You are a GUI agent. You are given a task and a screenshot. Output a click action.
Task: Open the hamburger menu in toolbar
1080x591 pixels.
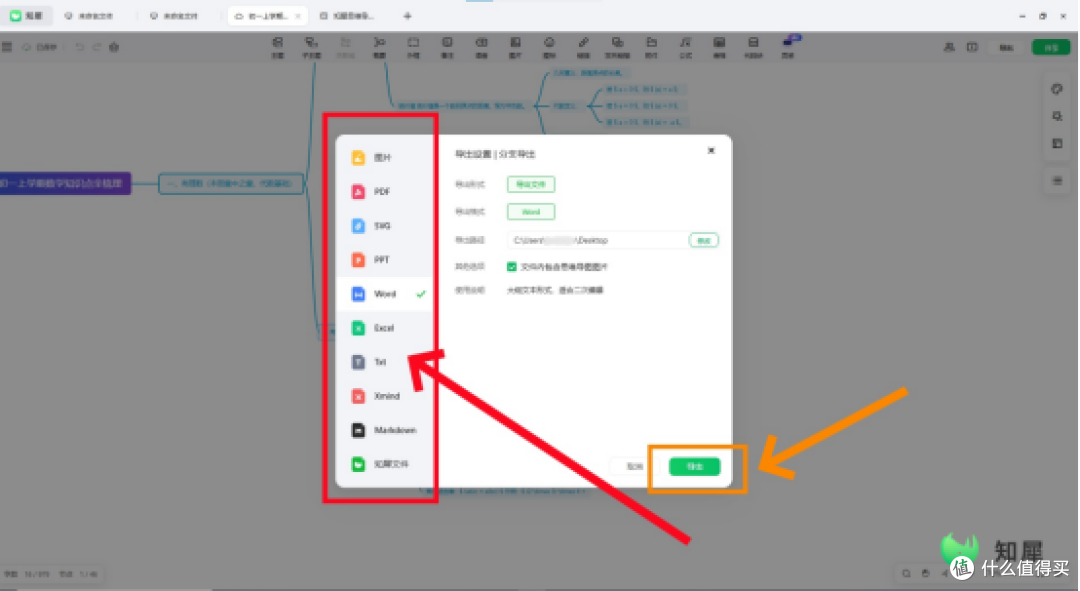[x=7, y=47]
